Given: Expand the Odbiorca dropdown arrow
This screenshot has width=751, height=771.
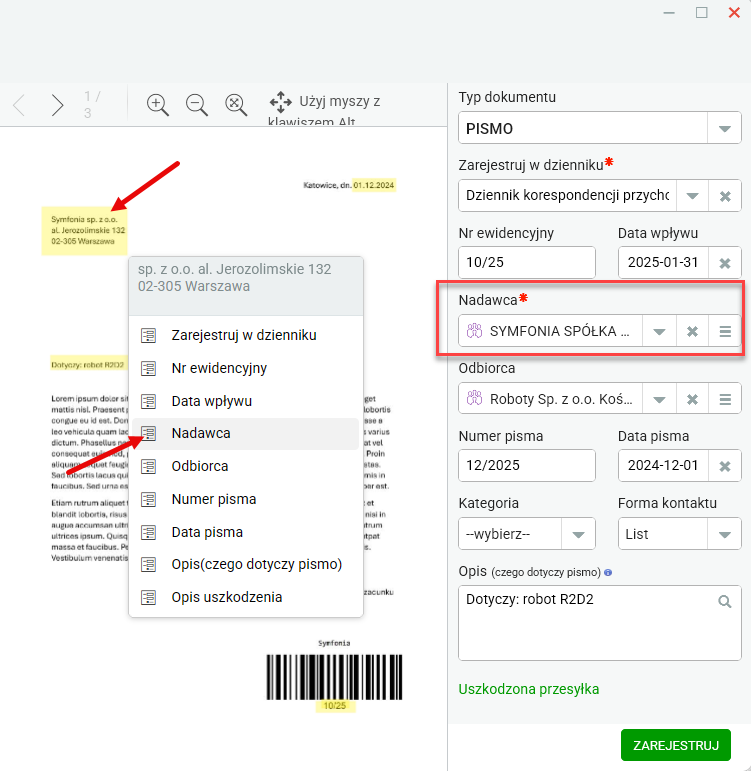Looking at the screenshot, I should coord(660,399).
